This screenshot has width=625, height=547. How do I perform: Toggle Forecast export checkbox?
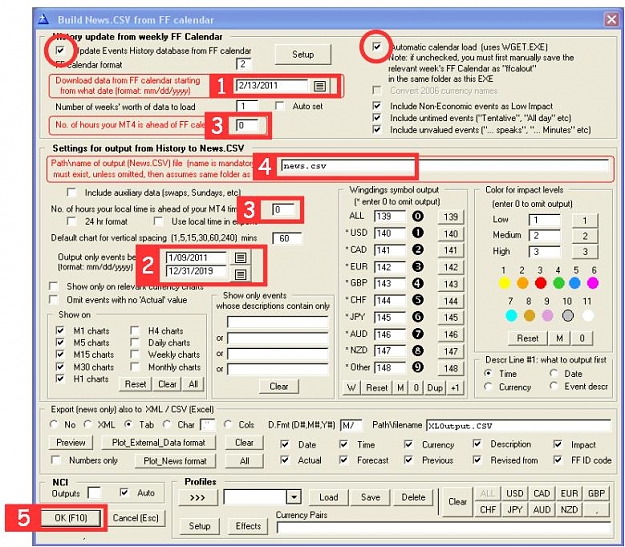(x=343, y=460)
